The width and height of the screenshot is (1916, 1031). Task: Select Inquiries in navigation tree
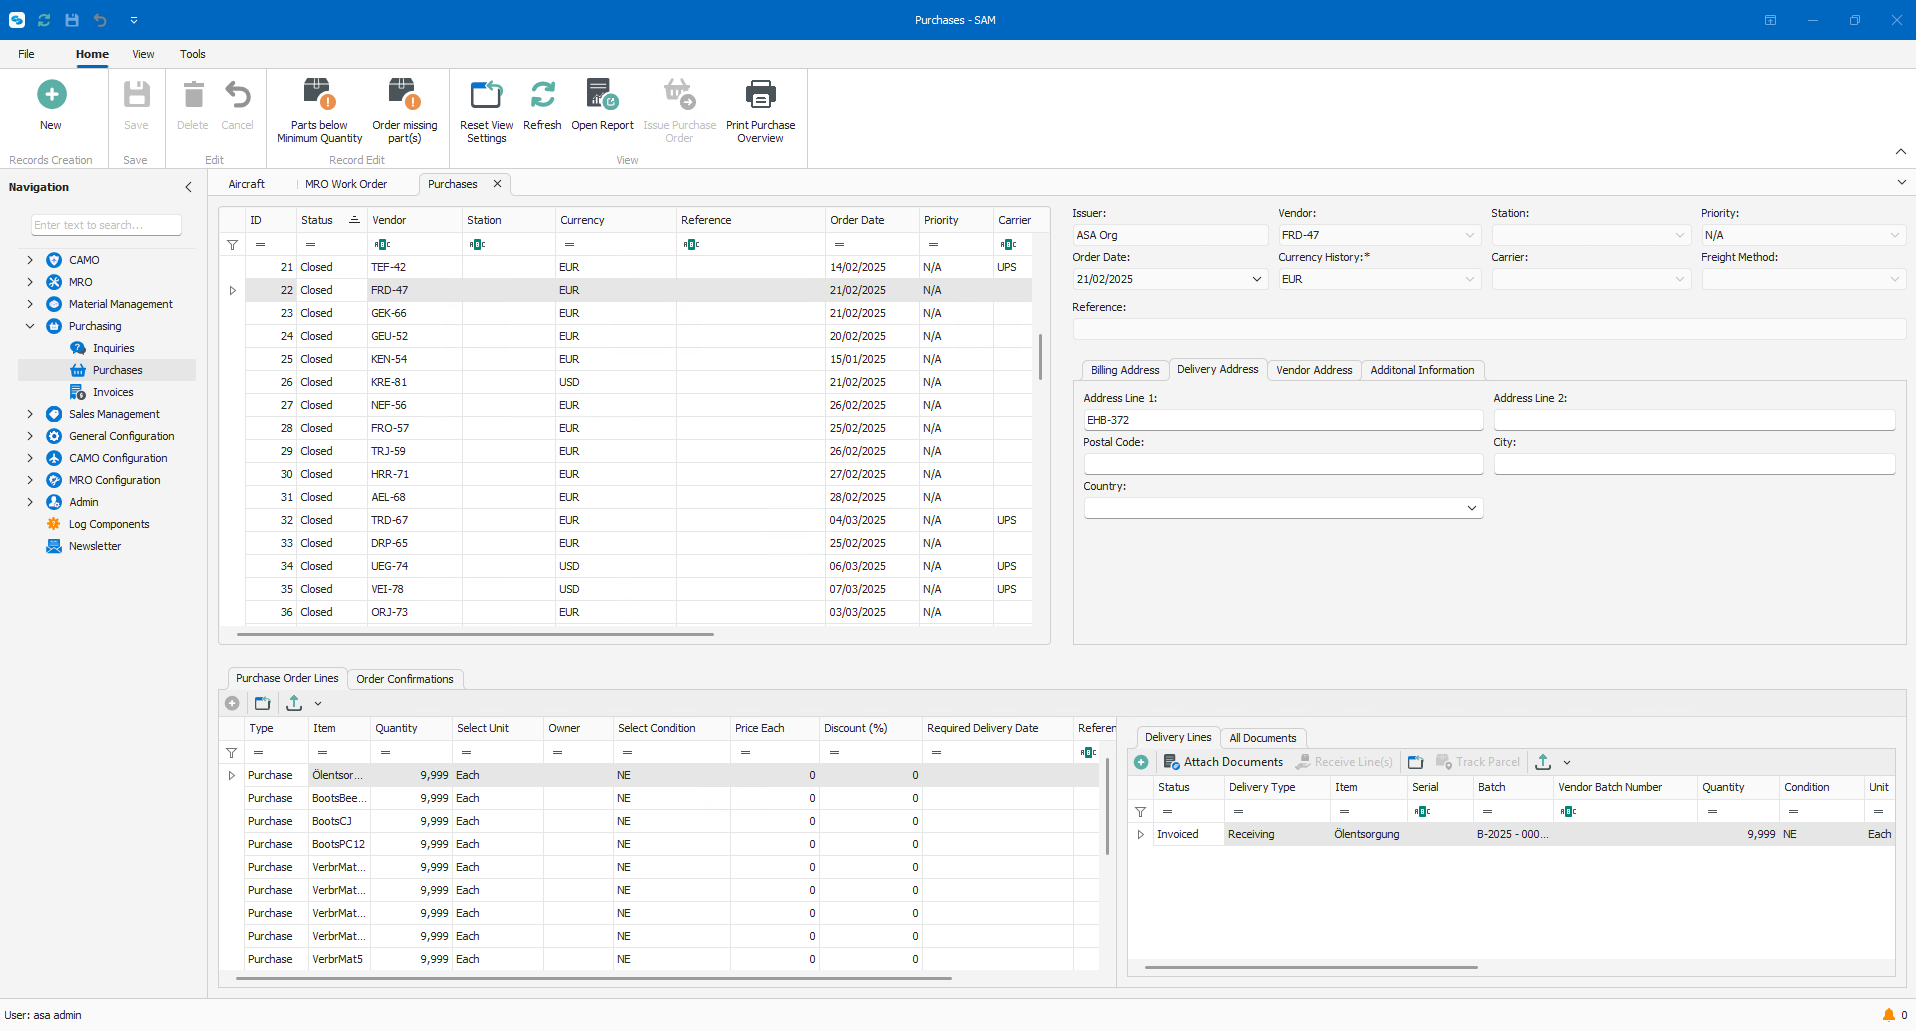coord(113,348)
